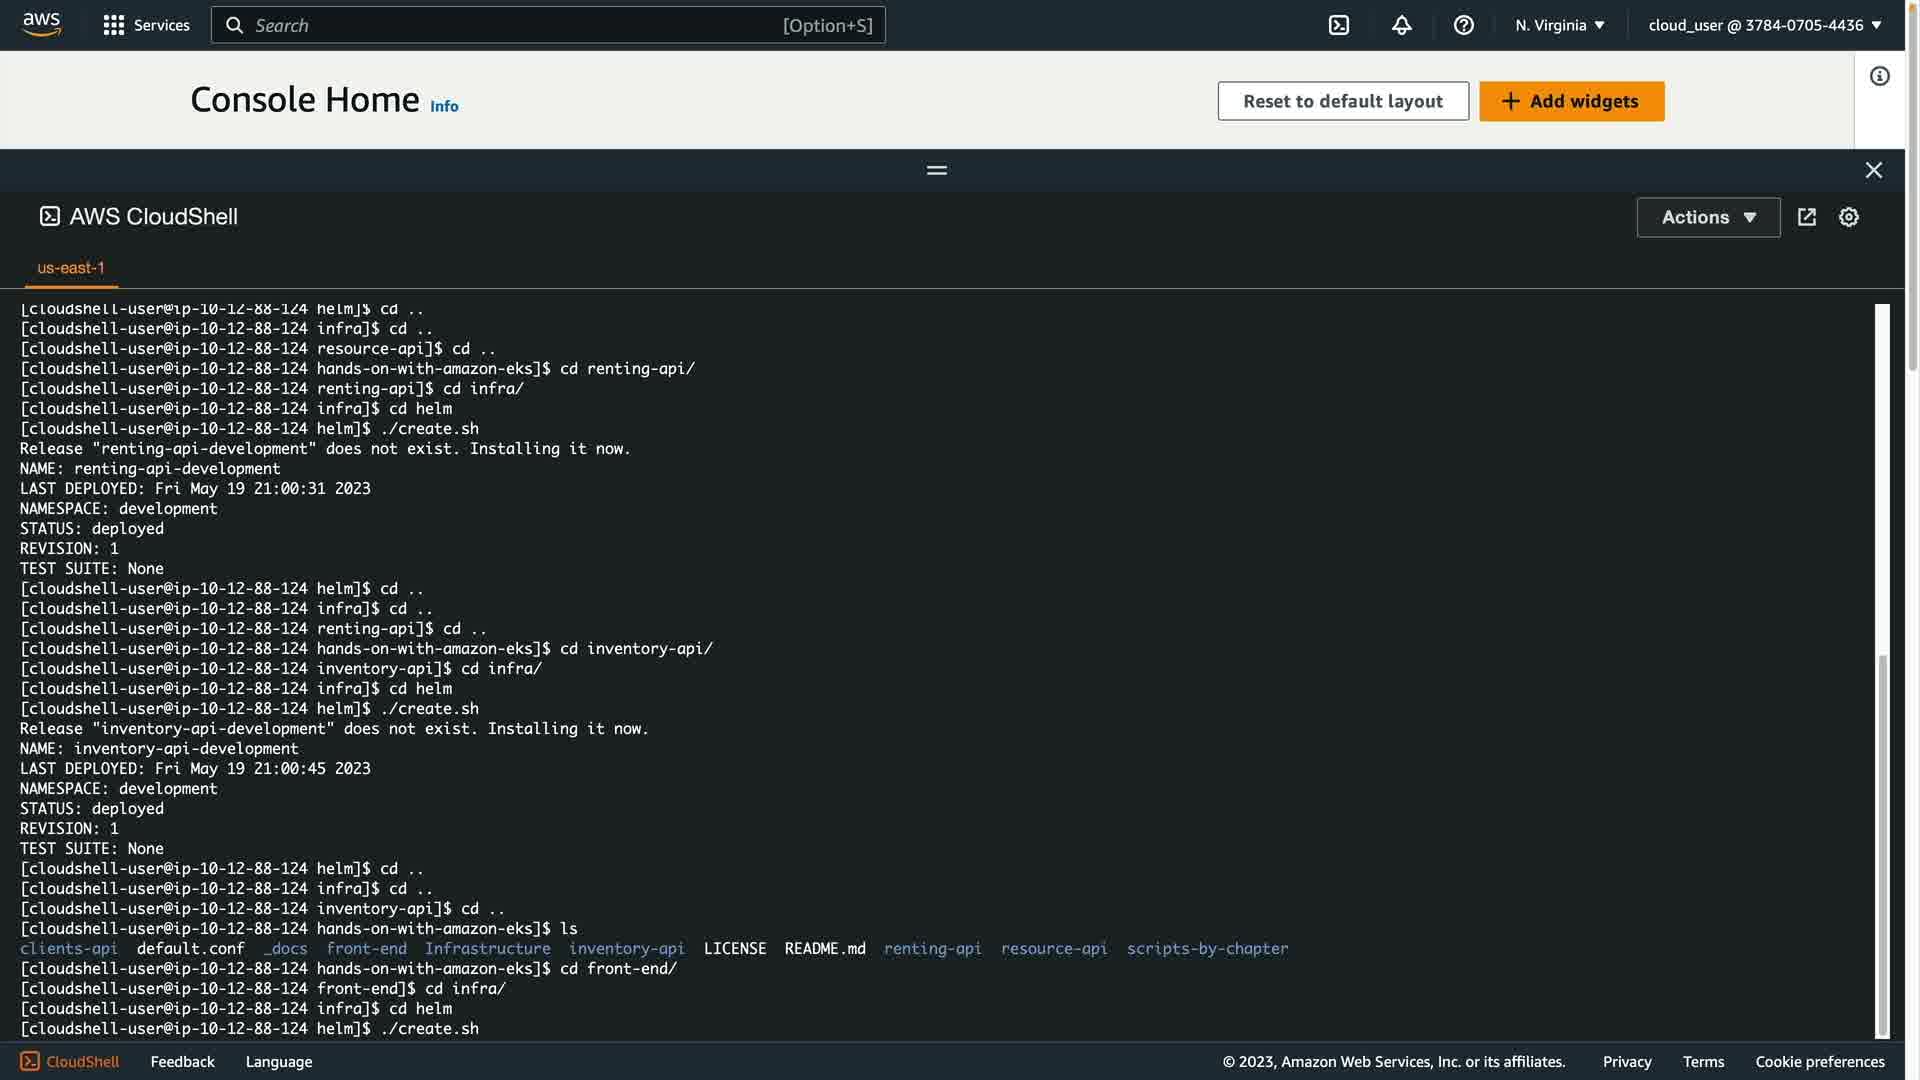Click the AWS logo home icon
1920x1080 pixels.
[x=41, y=24]
